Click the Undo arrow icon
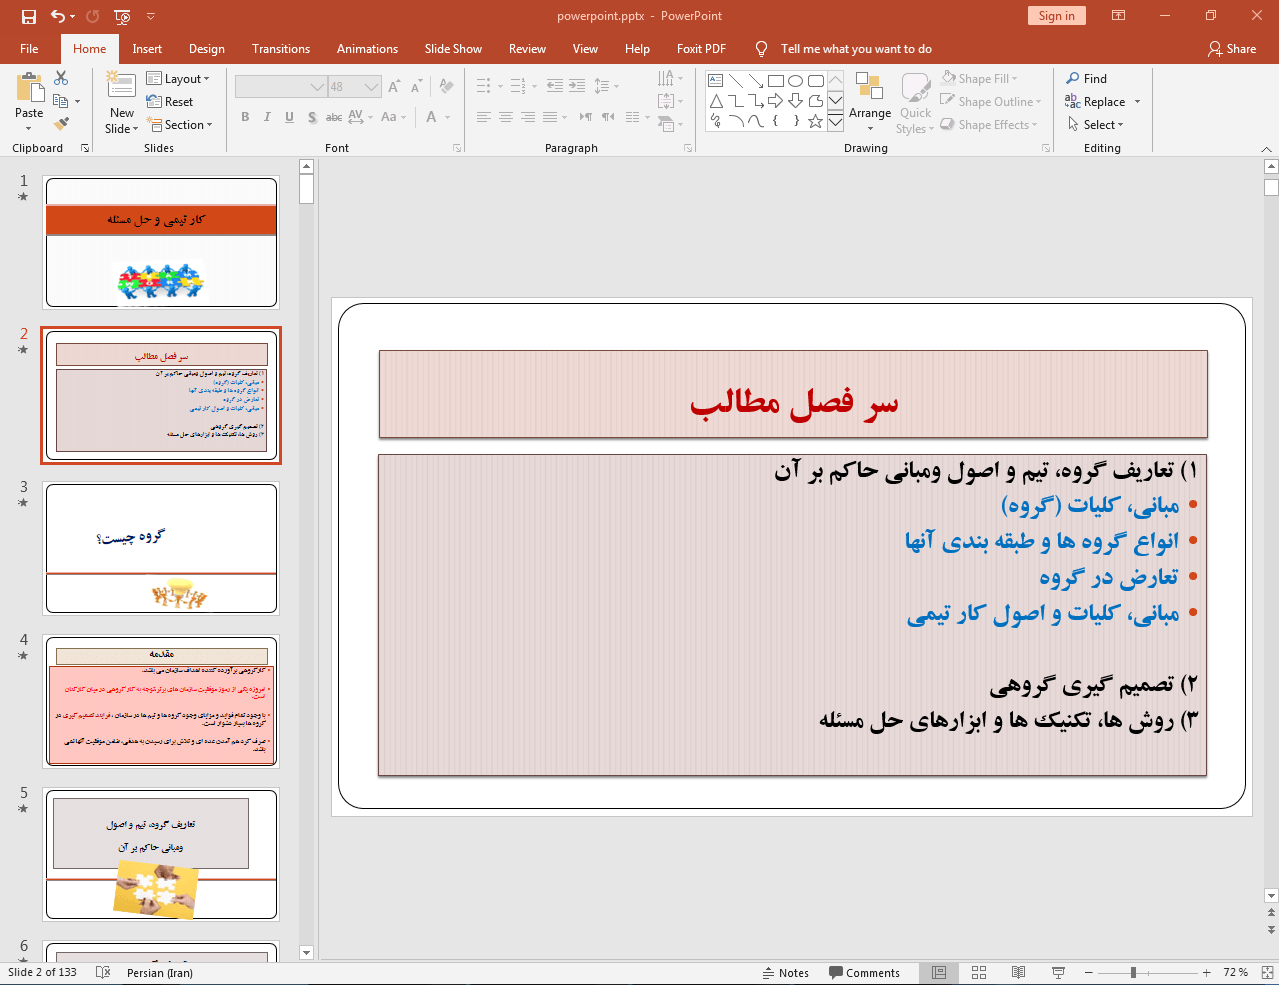The image size is (1279, 985). 58,16
